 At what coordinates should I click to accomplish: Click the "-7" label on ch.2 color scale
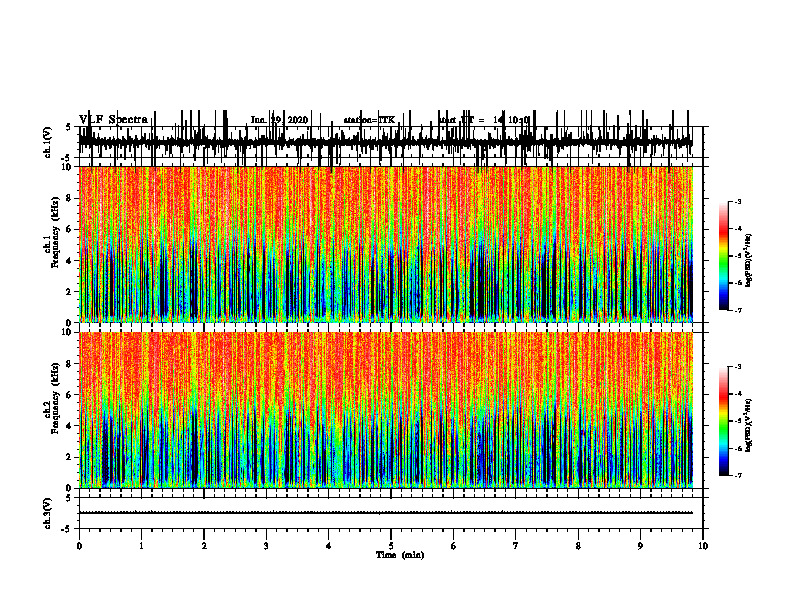point(737,476)
